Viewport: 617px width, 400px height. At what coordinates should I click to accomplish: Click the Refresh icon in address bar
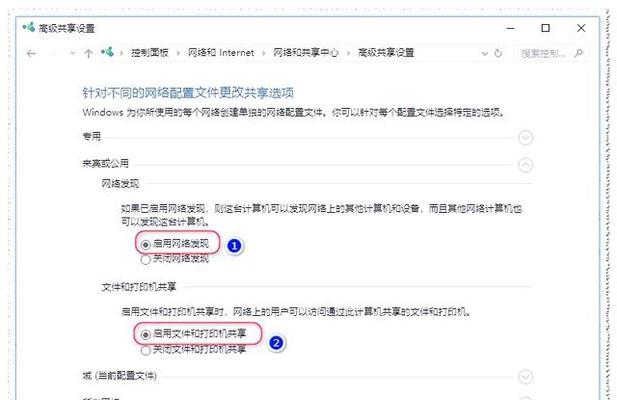498,53
